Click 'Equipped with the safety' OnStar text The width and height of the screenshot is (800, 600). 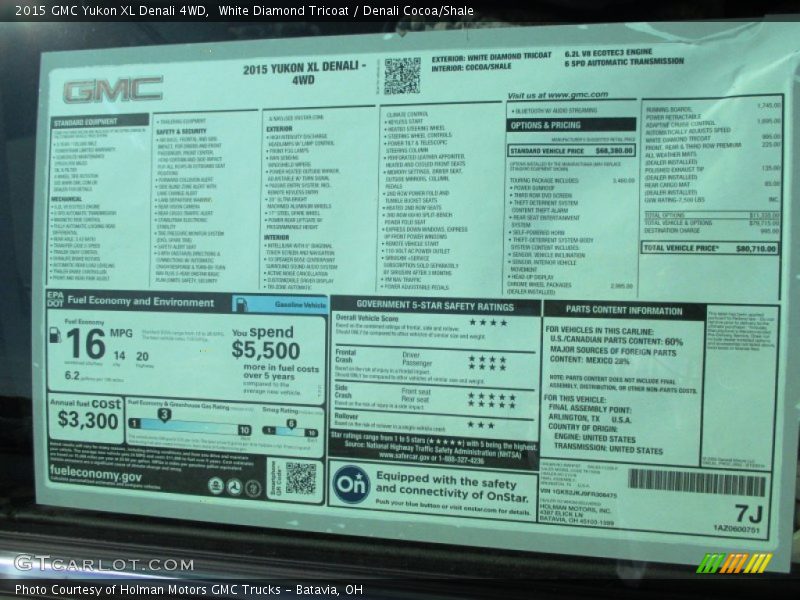pos(446,480)
